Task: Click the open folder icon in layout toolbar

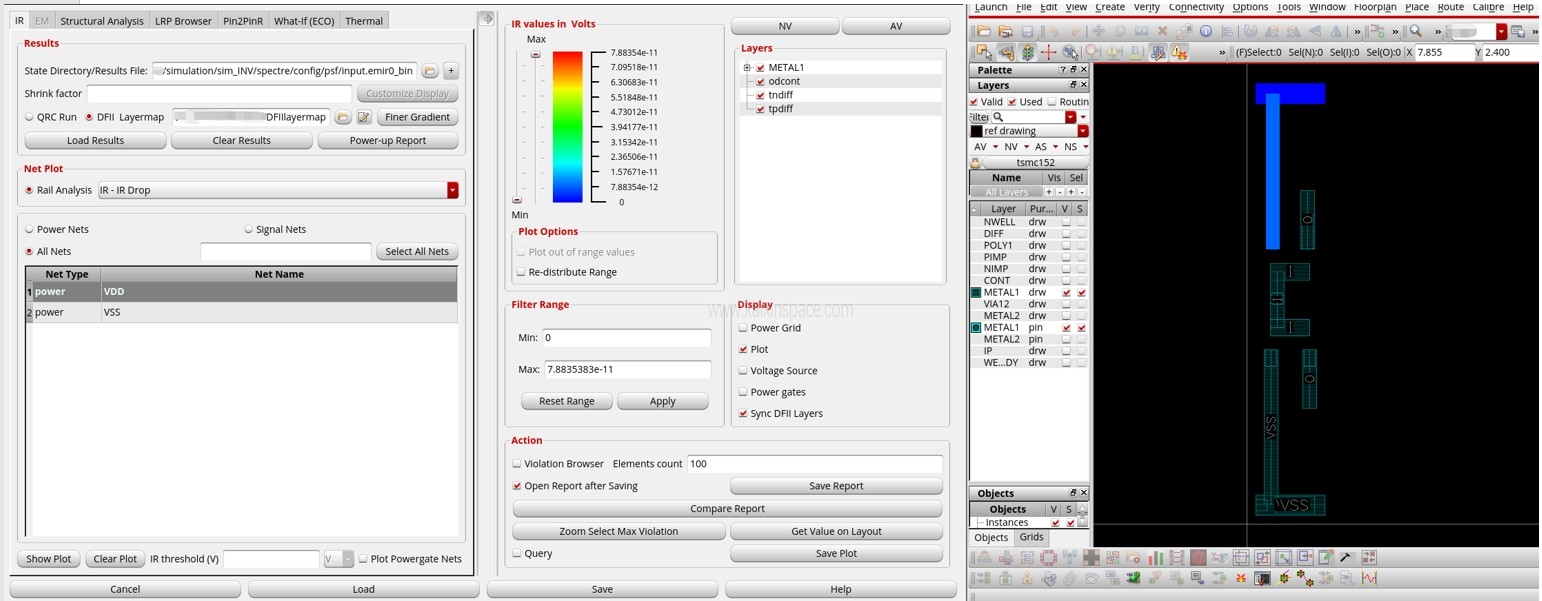Action: point(983,32)
